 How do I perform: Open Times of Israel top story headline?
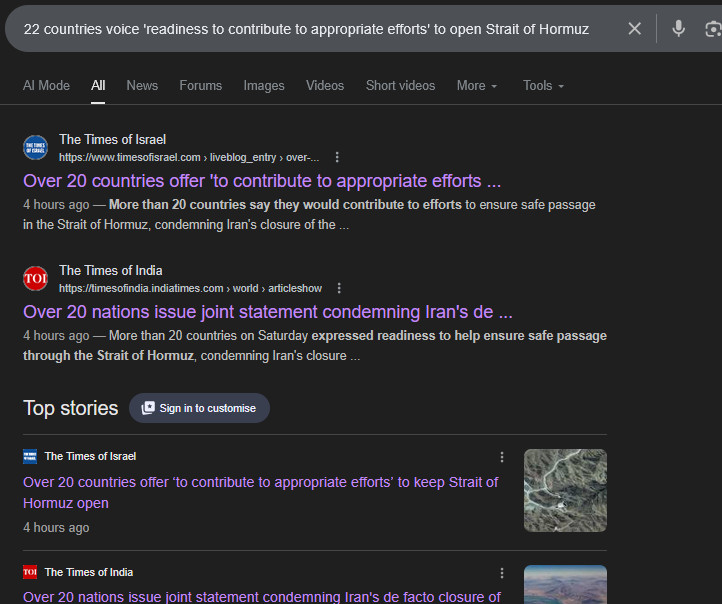tap(261, 493)
